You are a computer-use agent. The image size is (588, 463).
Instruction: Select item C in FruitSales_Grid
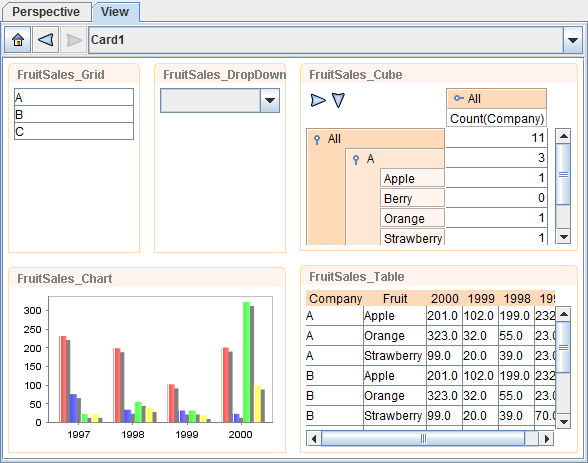coord(74,132)
